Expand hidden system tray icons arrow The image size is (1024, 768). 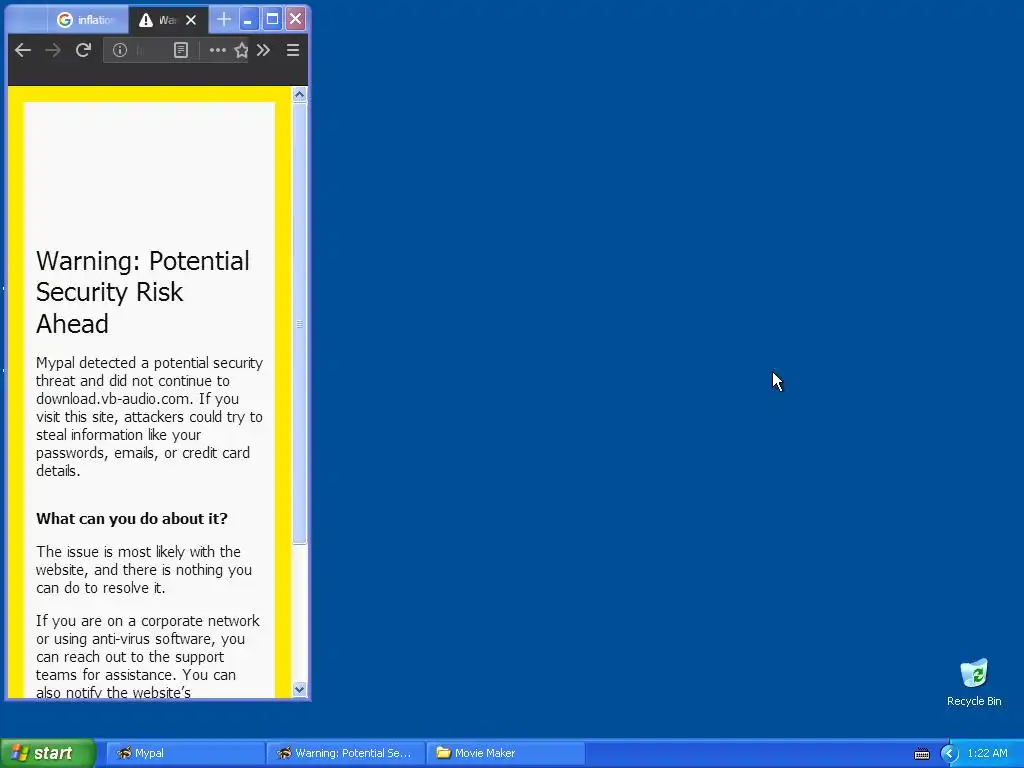[x=950, y=754]
